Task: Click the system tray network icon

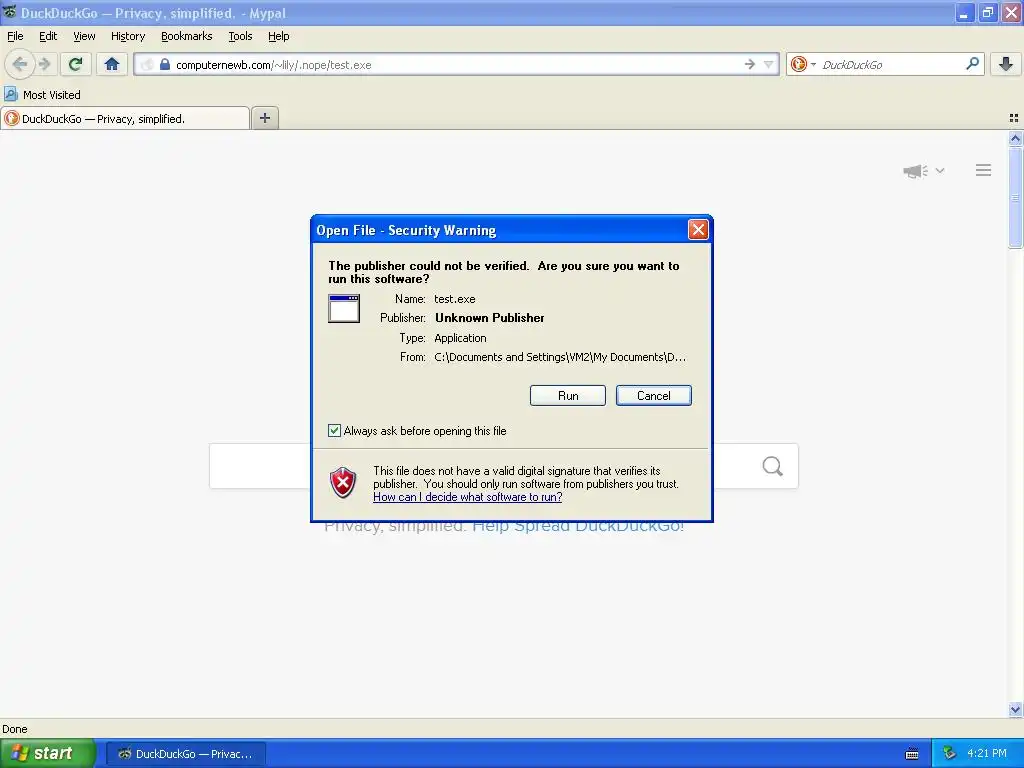Action: coord(950,754)
